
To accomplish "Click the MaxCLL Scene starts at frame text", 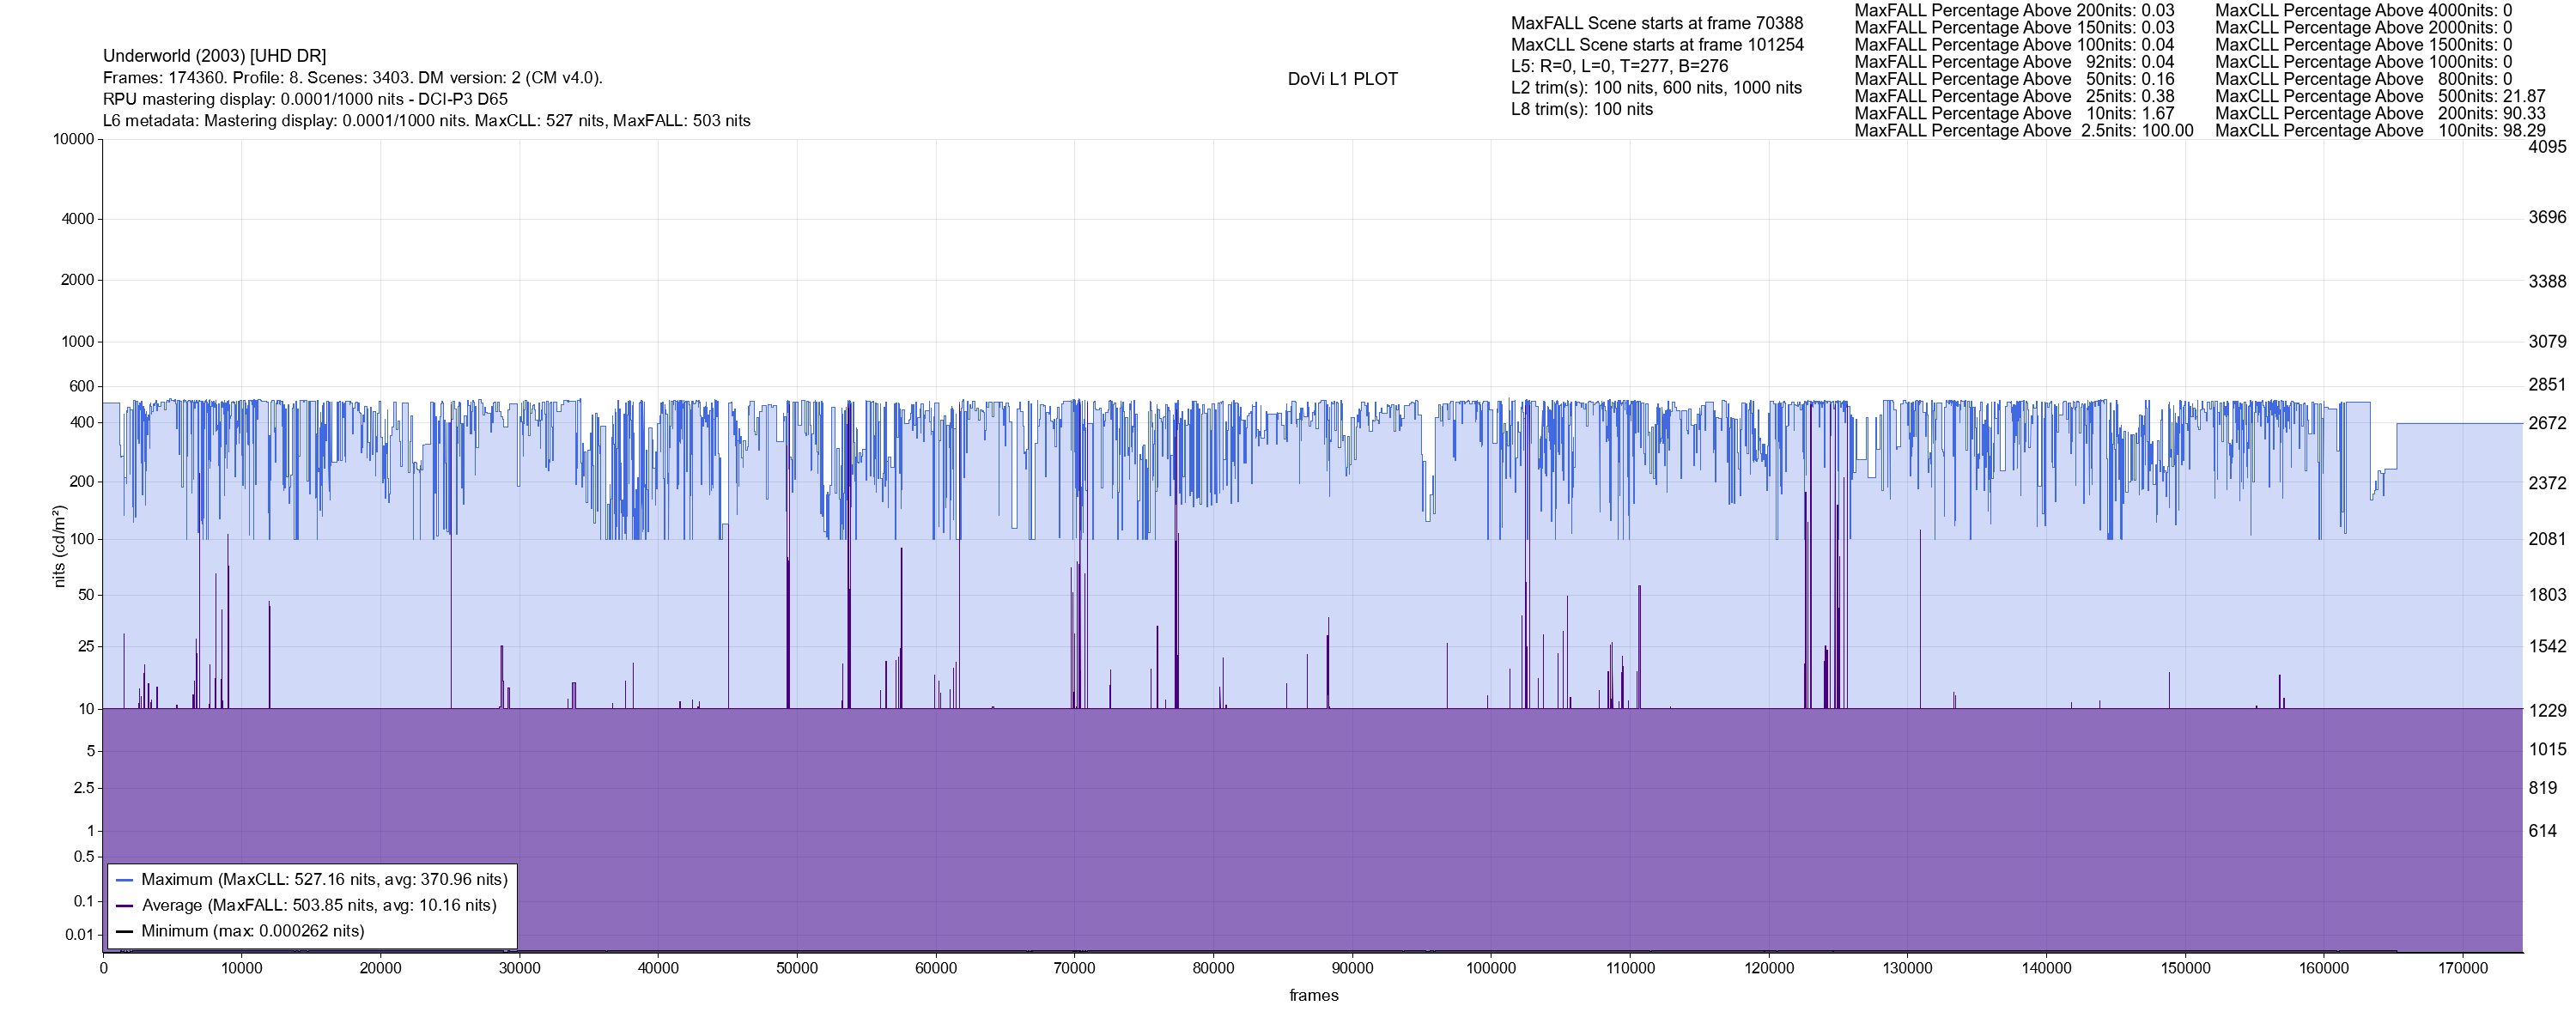I will click(1656, 45).
